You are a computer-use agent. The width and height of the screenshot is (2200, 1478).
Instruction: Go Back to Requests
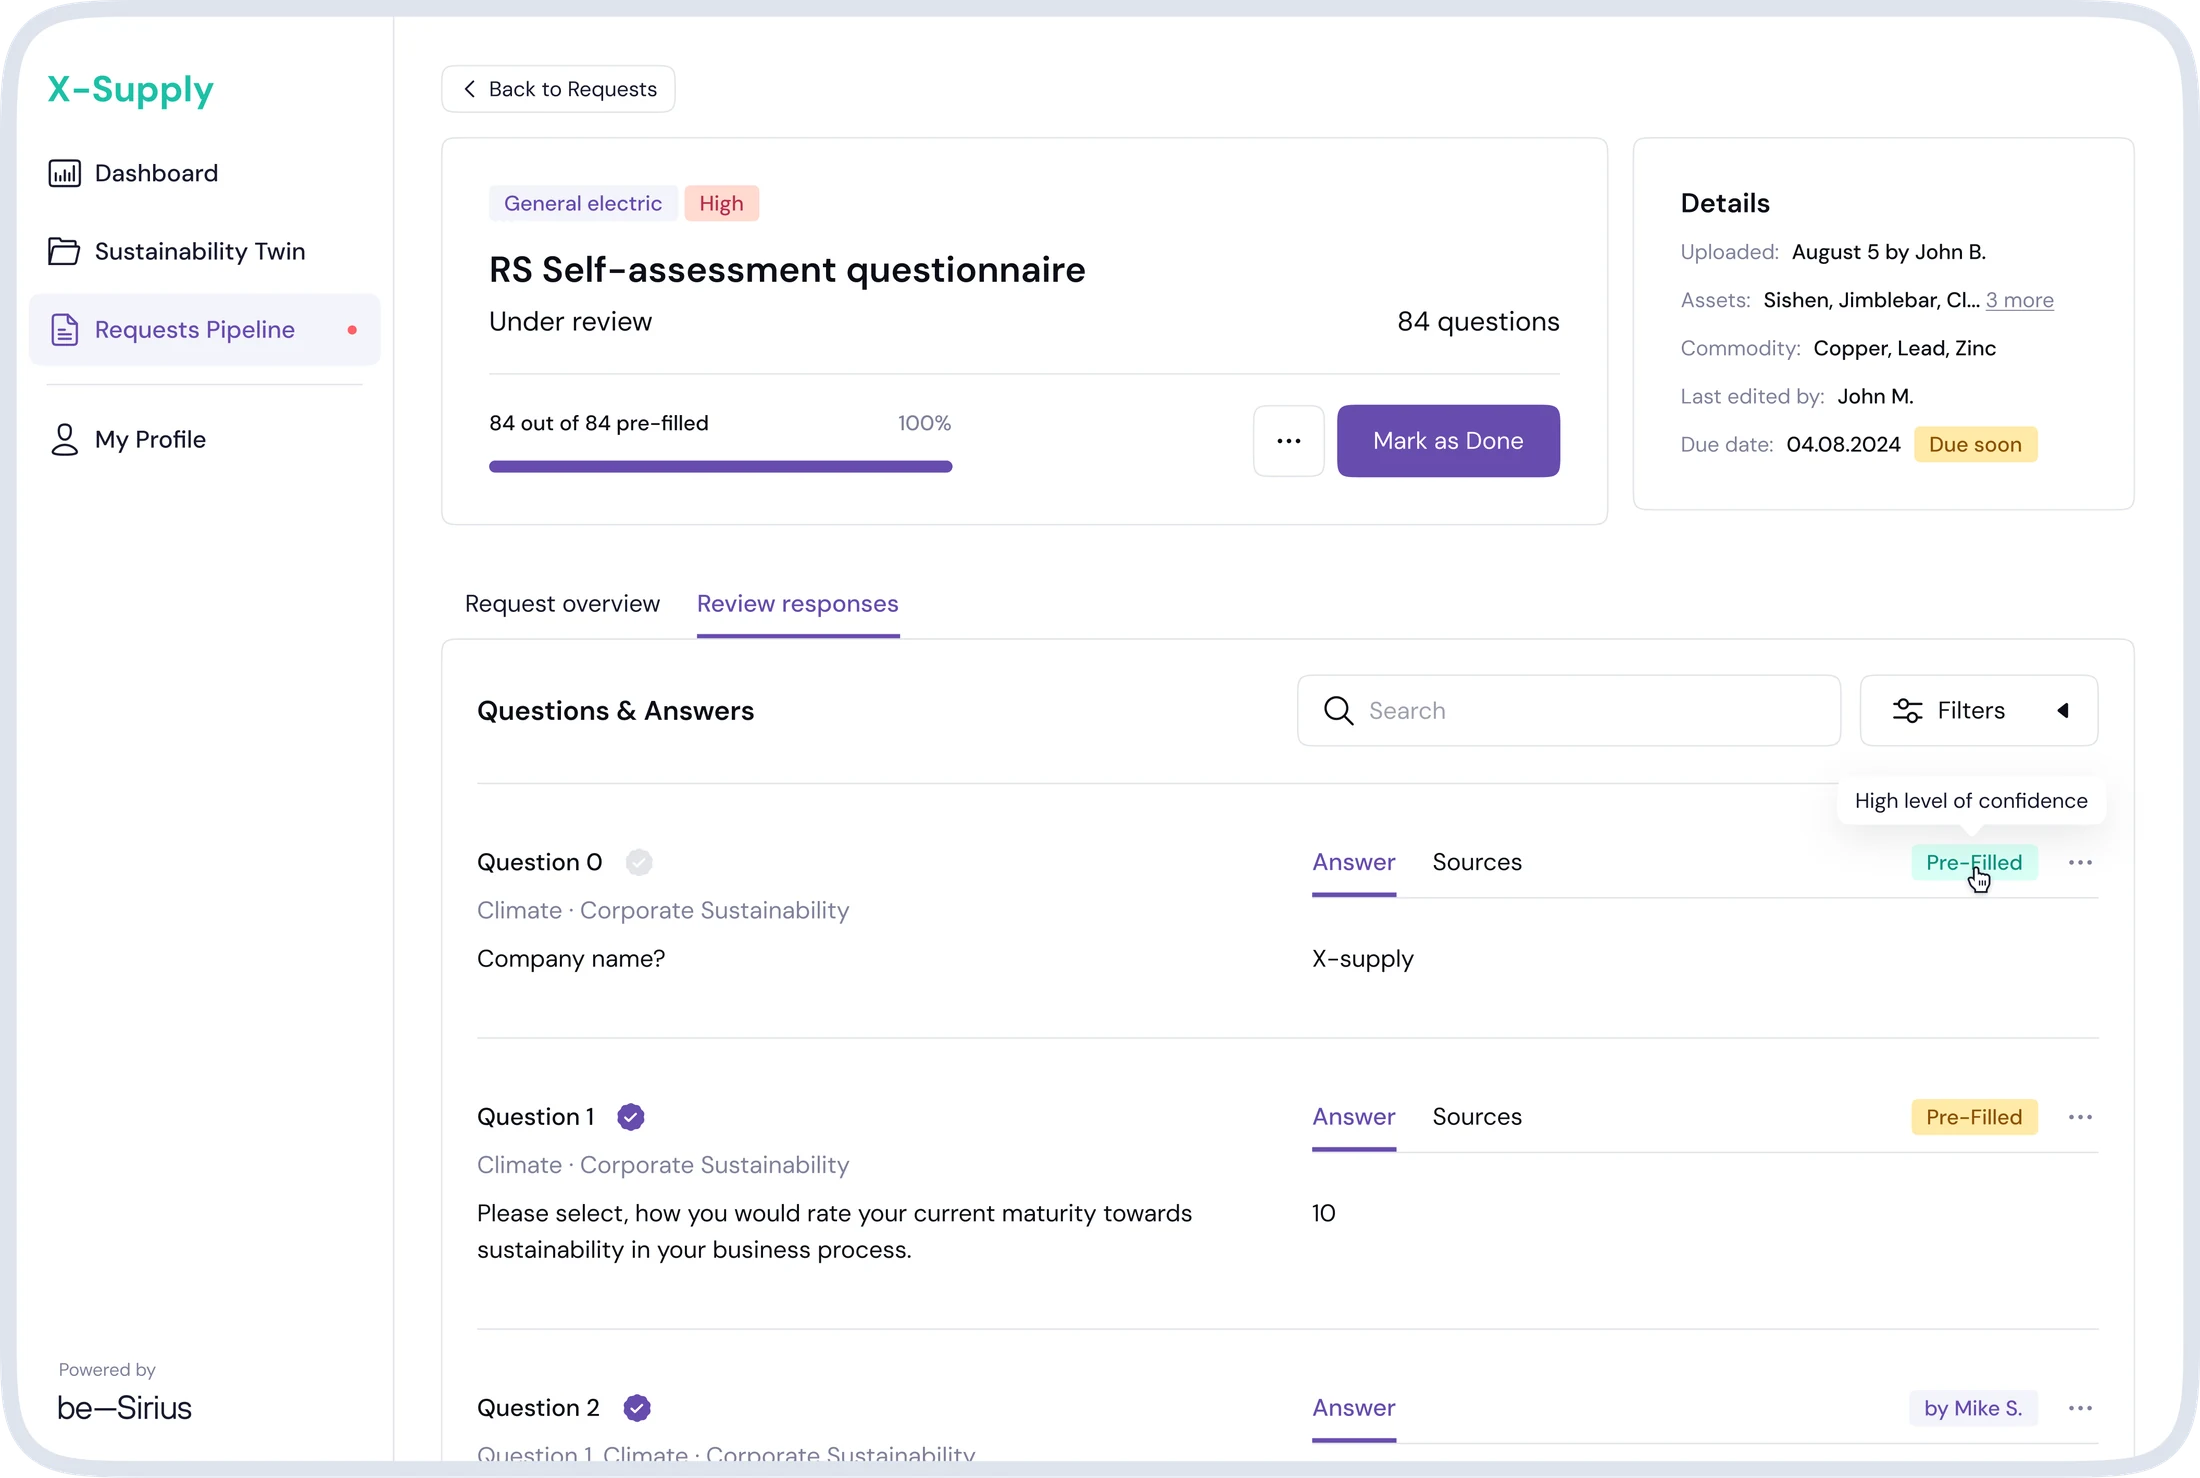tap(558, 89)
